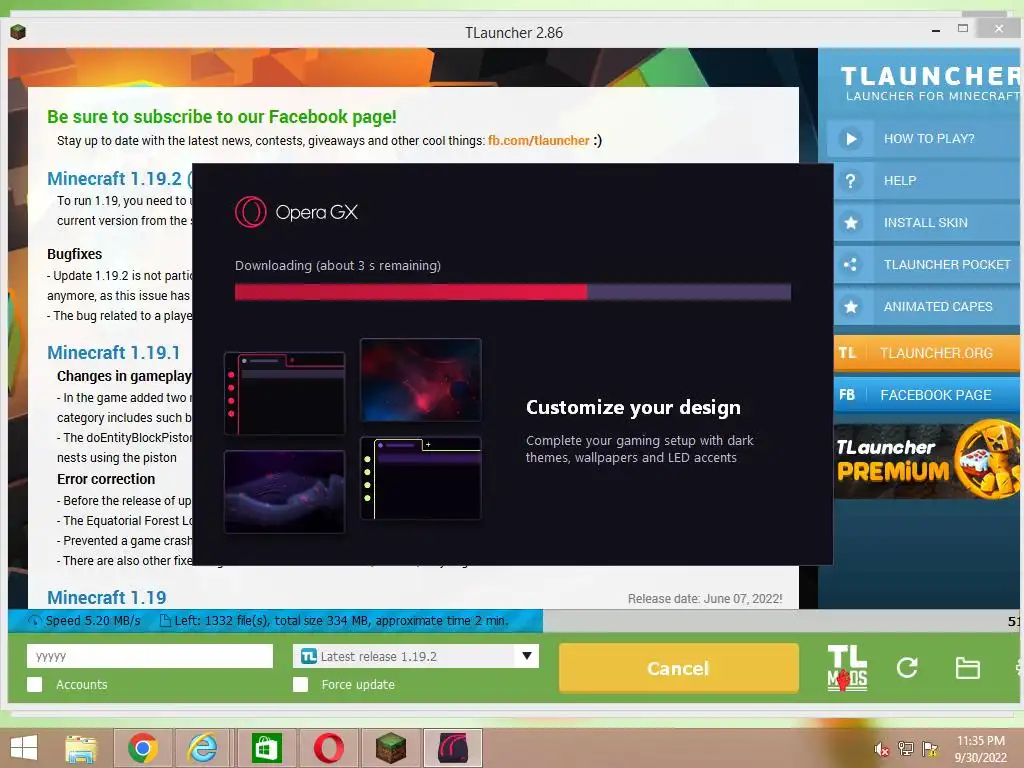Image resolution: width=1024 pixels, height=768 pixels.
Task: Click the red nebula wallpaper thumbnail
Action: click(421, 379)
